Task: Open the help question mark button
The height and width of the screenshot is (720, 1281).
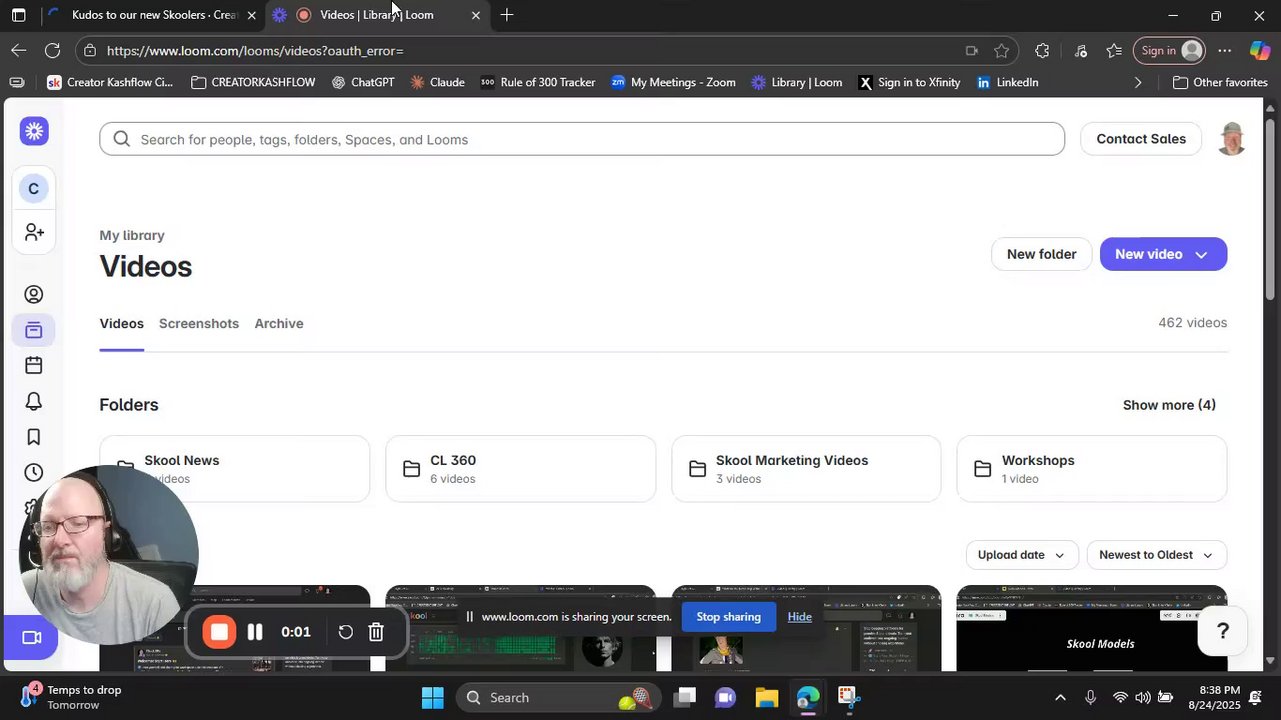Action: point(1222,631)
